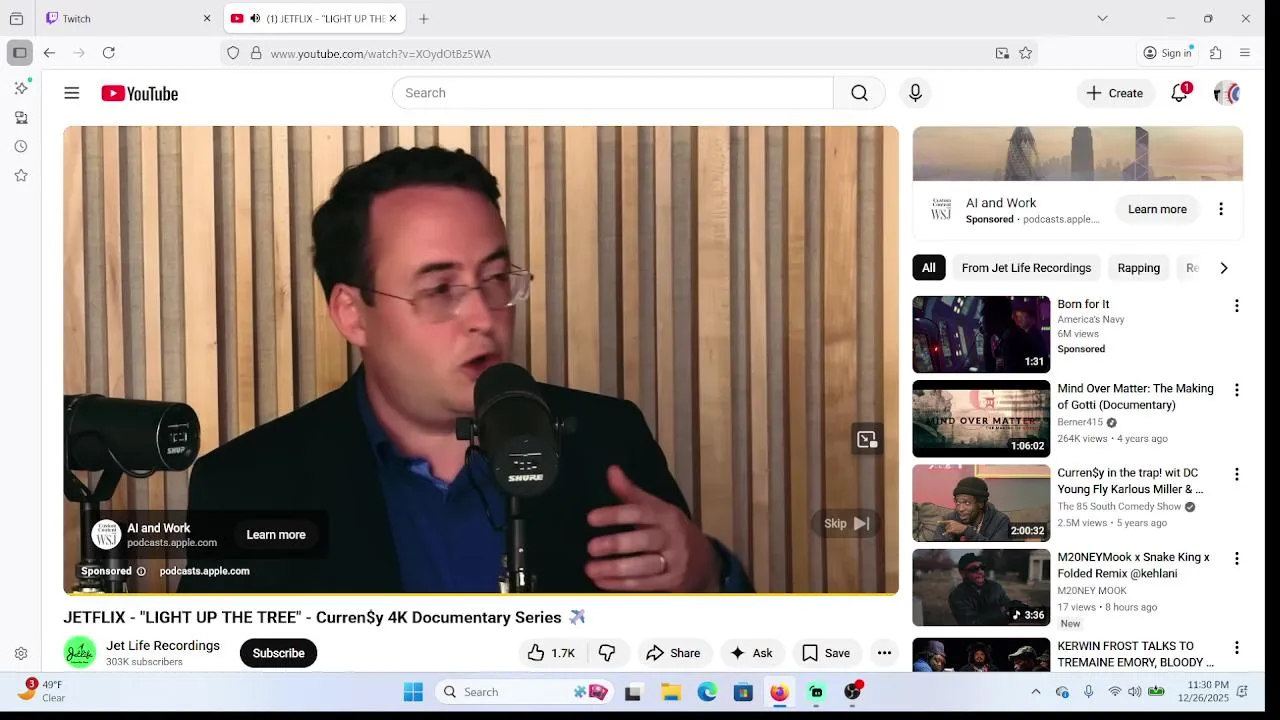
Task: Show more filter chips with right arrow
Action: (1224, 268)
